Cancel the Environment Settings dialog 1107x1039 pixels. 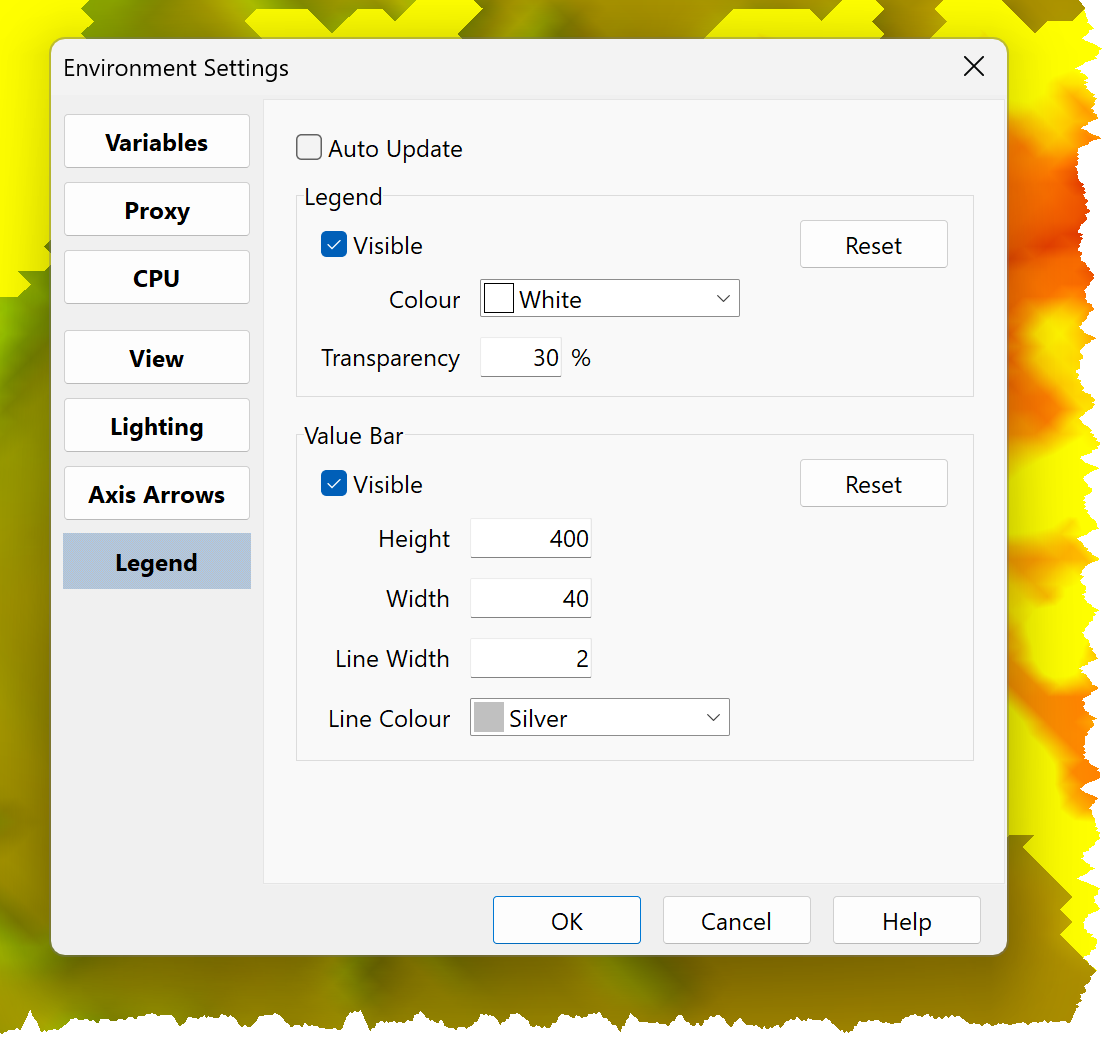tap(737, 920)
